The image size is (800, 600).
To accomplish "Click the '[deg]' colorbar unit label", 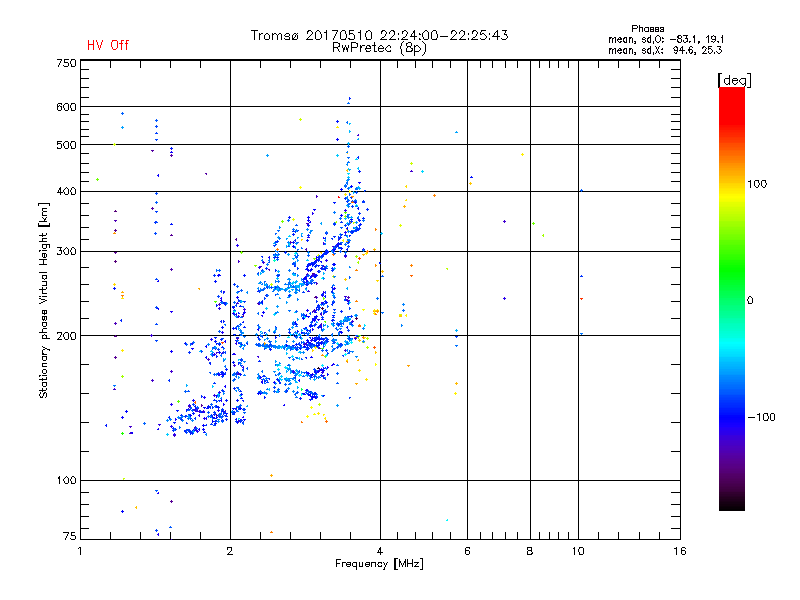I will [734, 80].
